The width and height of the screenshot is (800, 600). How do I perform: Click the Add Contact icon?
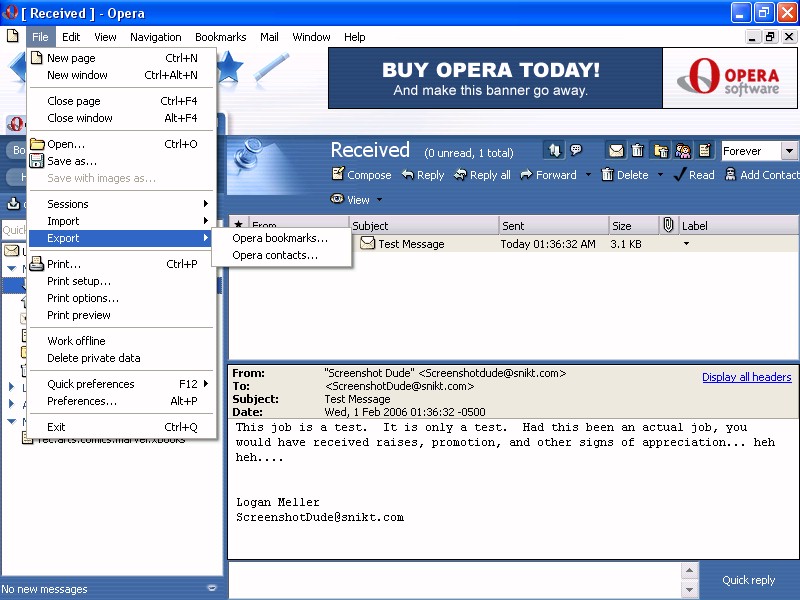pos(730,175)
